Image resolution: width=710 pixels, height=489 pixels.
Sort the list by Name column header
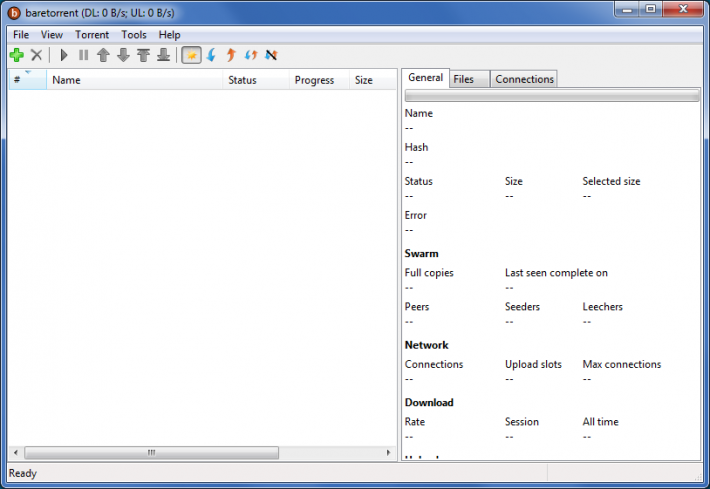pyautogui.click(x=134, y=80)
